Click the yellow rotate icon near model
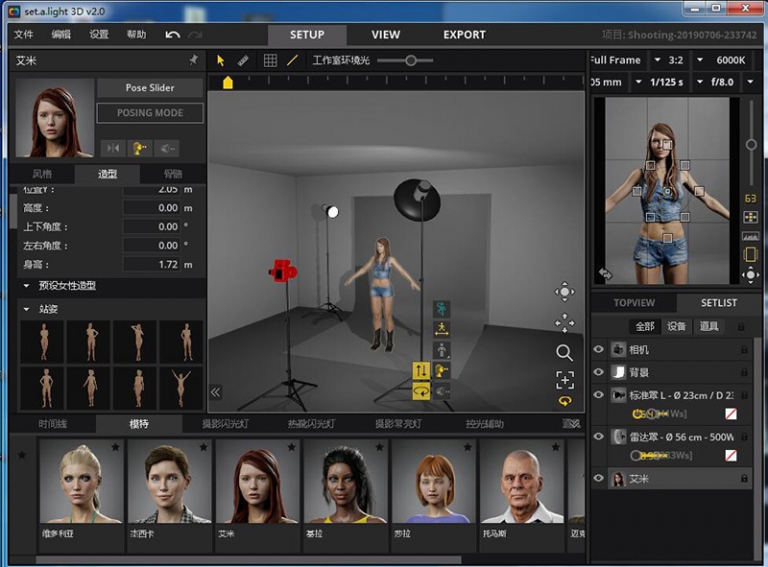Viewport: 768px width, 567px height. click(421, 391)
